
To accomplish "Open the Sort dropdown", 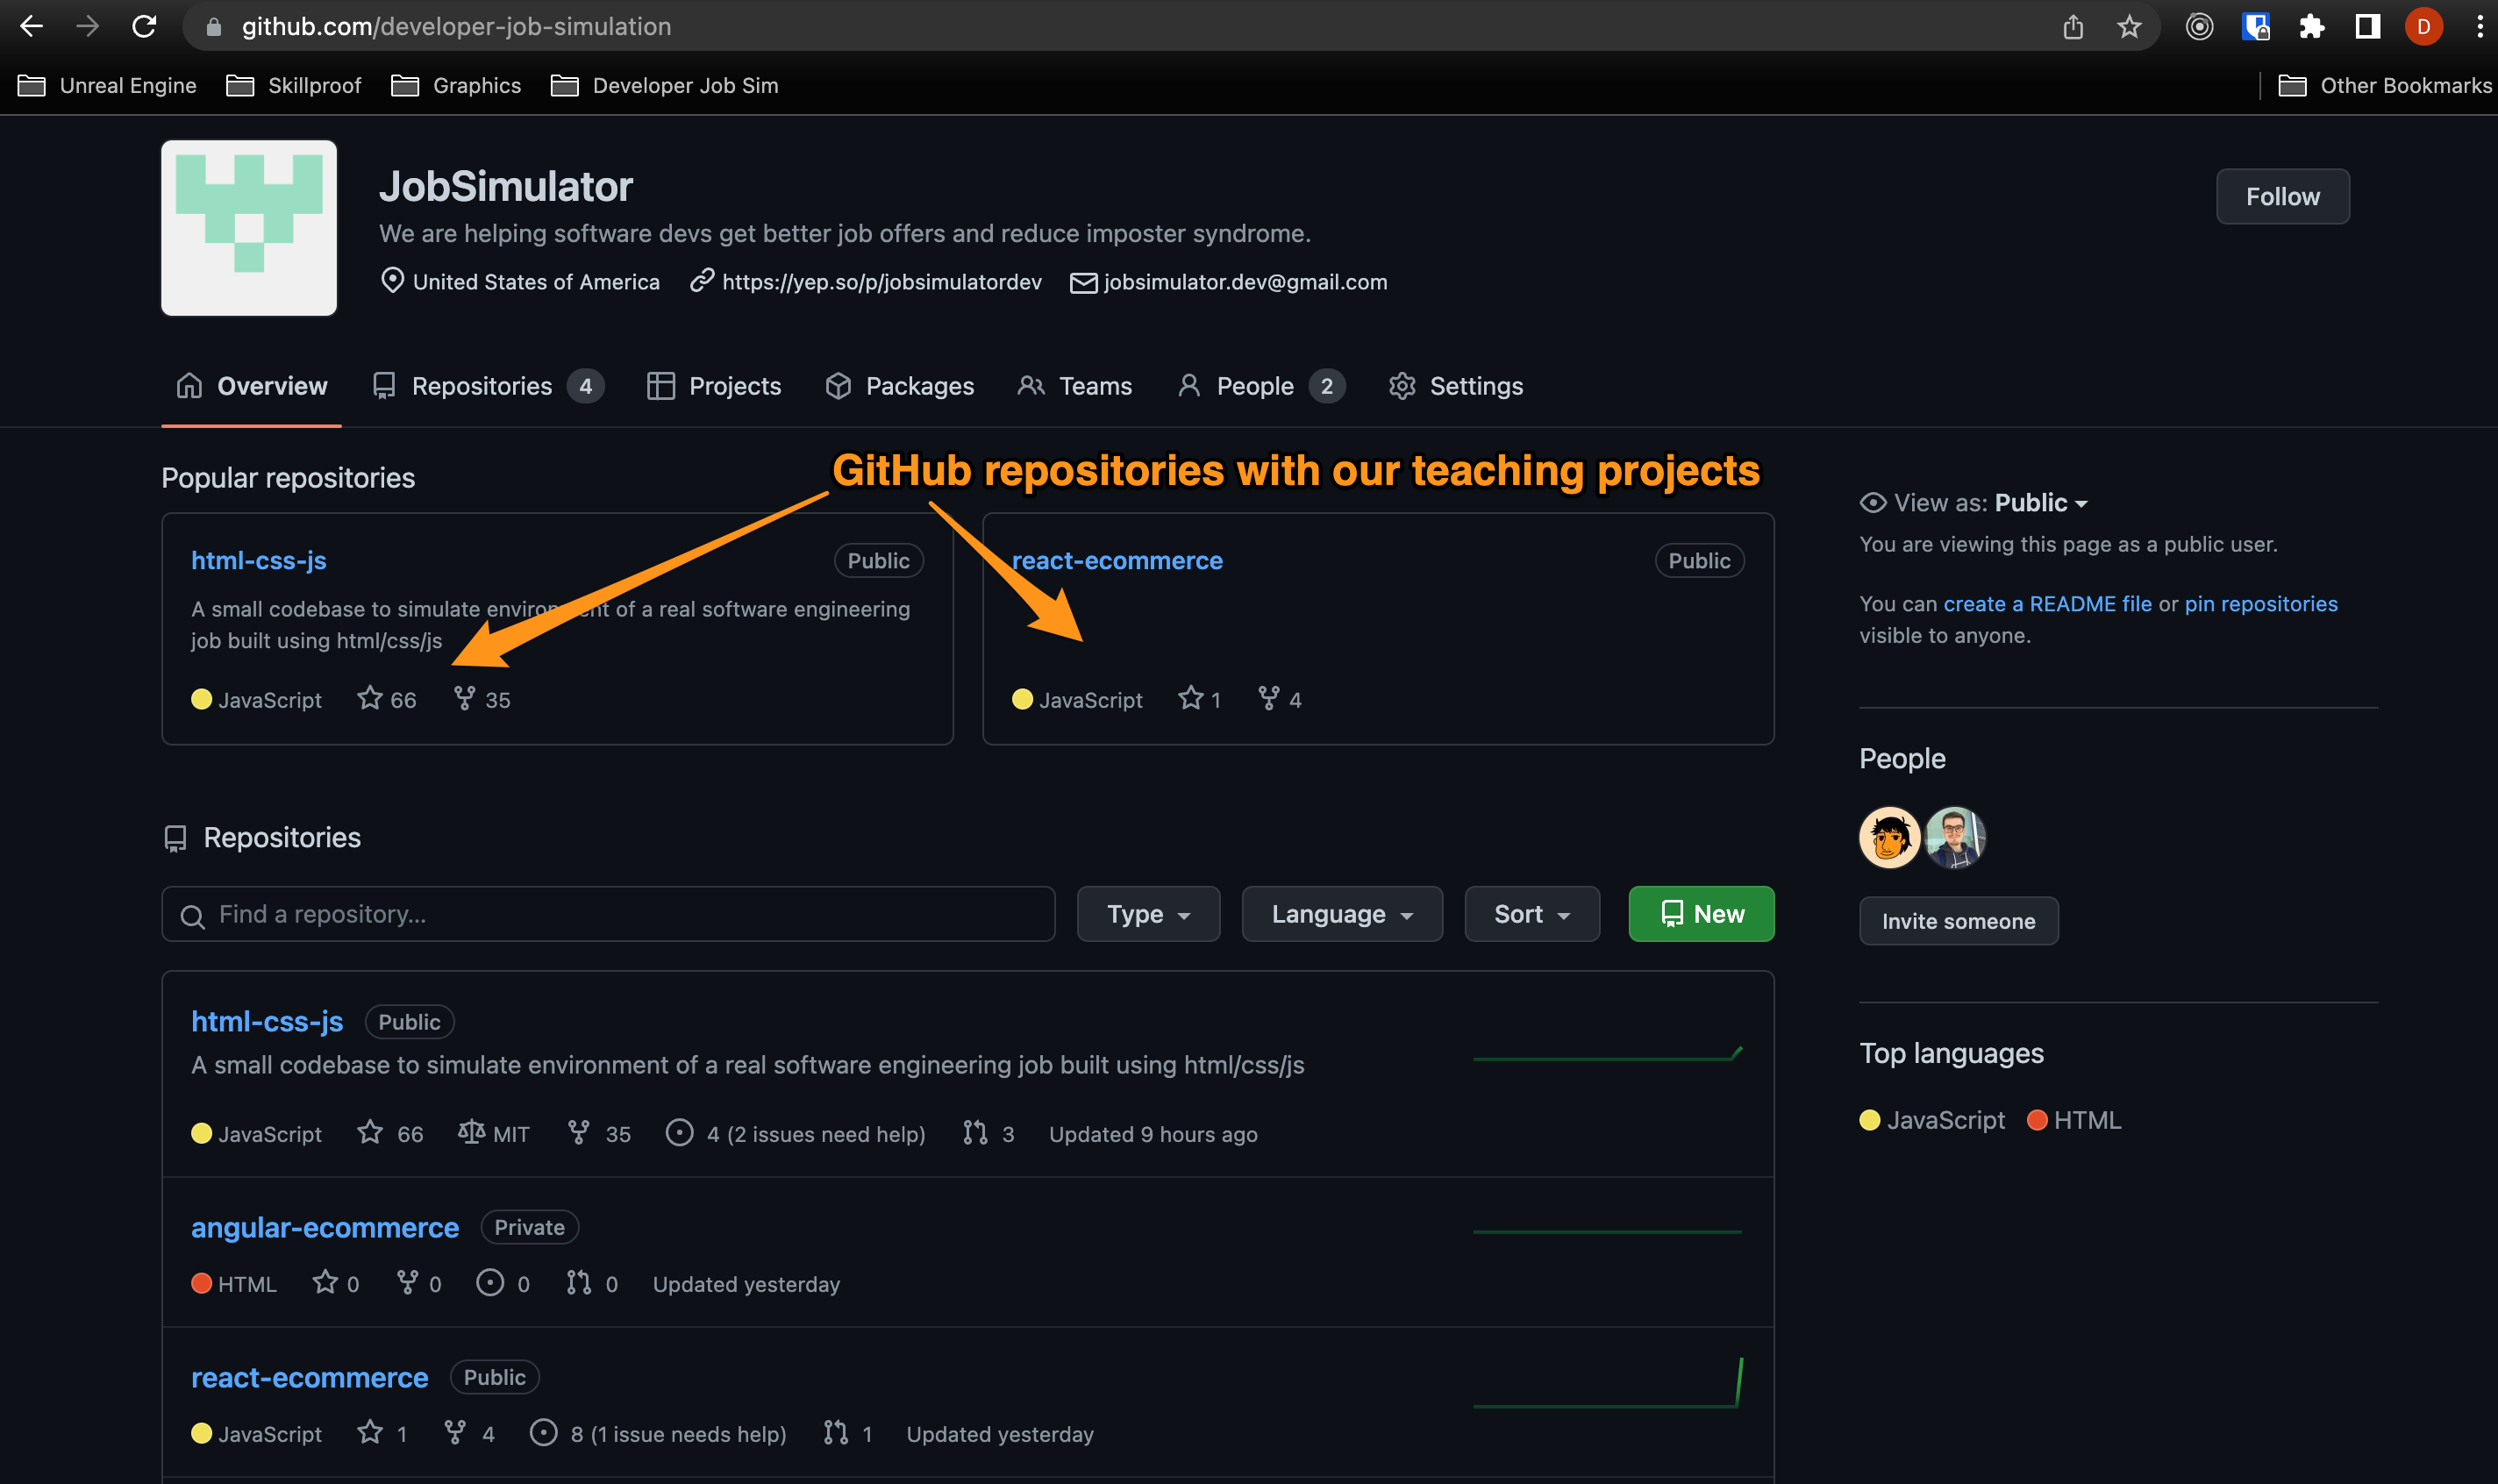I will click(x=1532, y=914).
